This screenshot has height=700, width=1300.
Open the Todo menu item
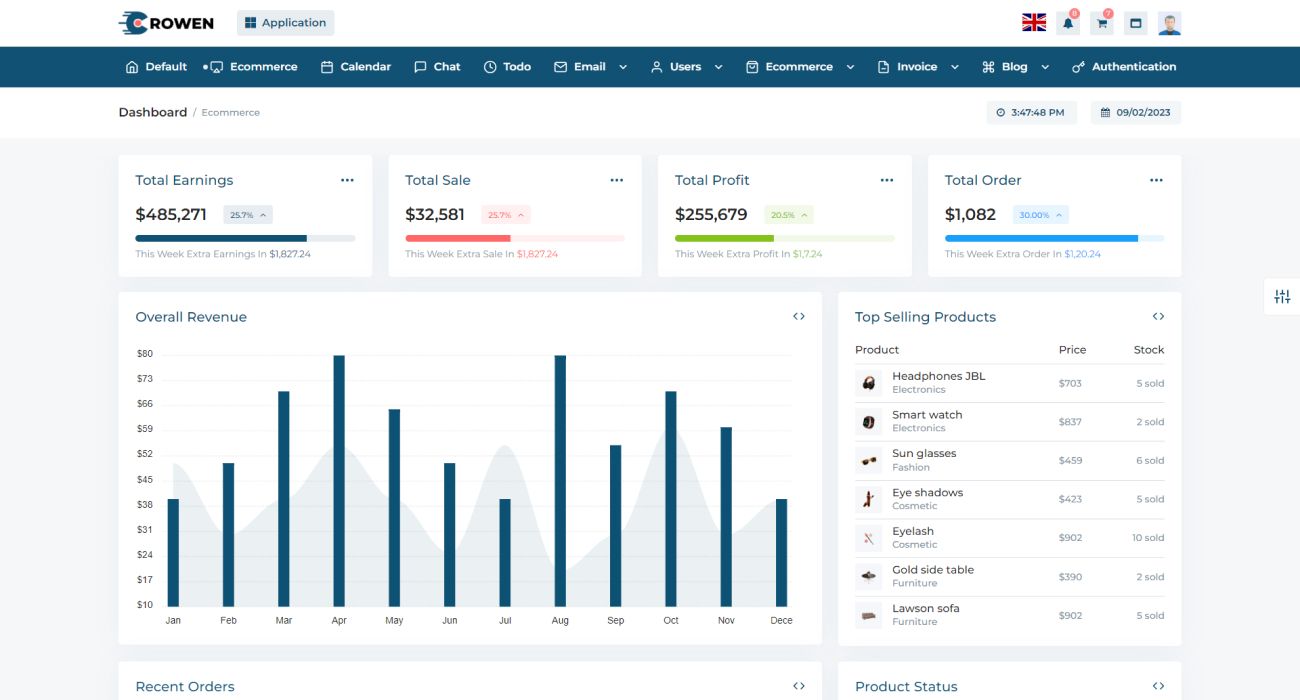[507, 67]
